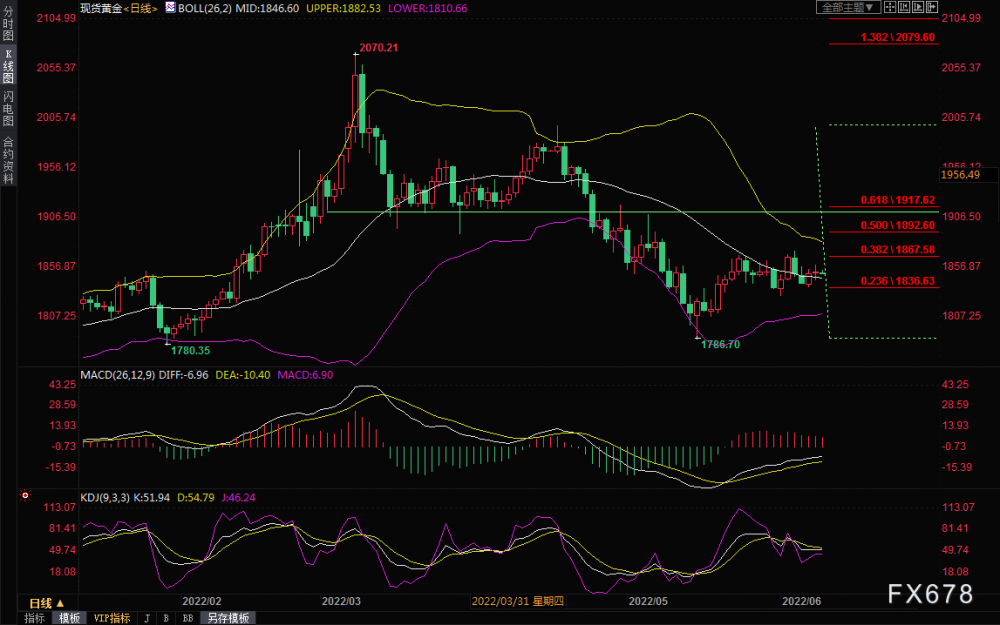
Task: Expand the 日线 period selector arrow
Action: coord(61,603)
